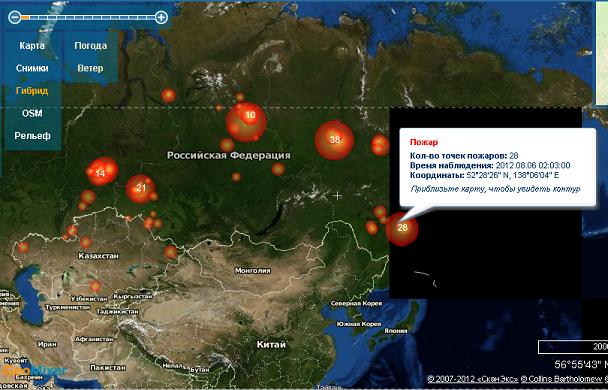Toggle the Погода weather overlay
This screenshot has width=608, height=390.
pyautogui.click(x=91, y=46)
